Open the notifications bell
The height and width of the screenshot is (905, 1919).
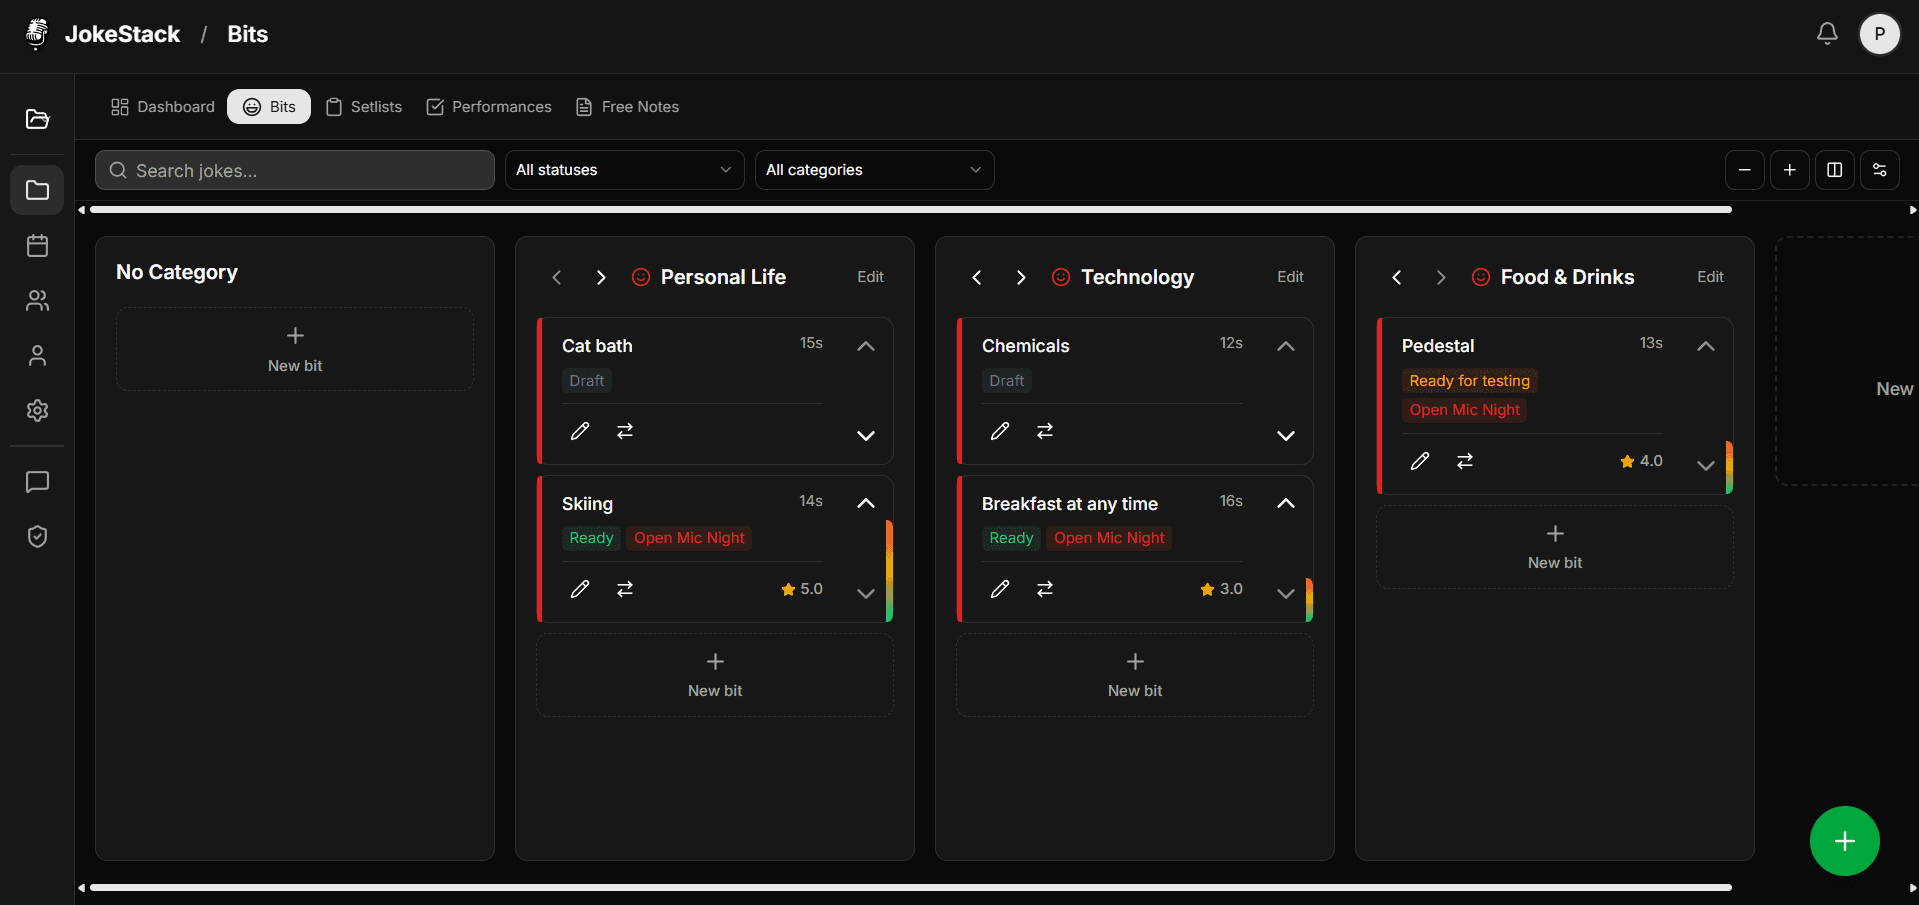point(1827,34)
